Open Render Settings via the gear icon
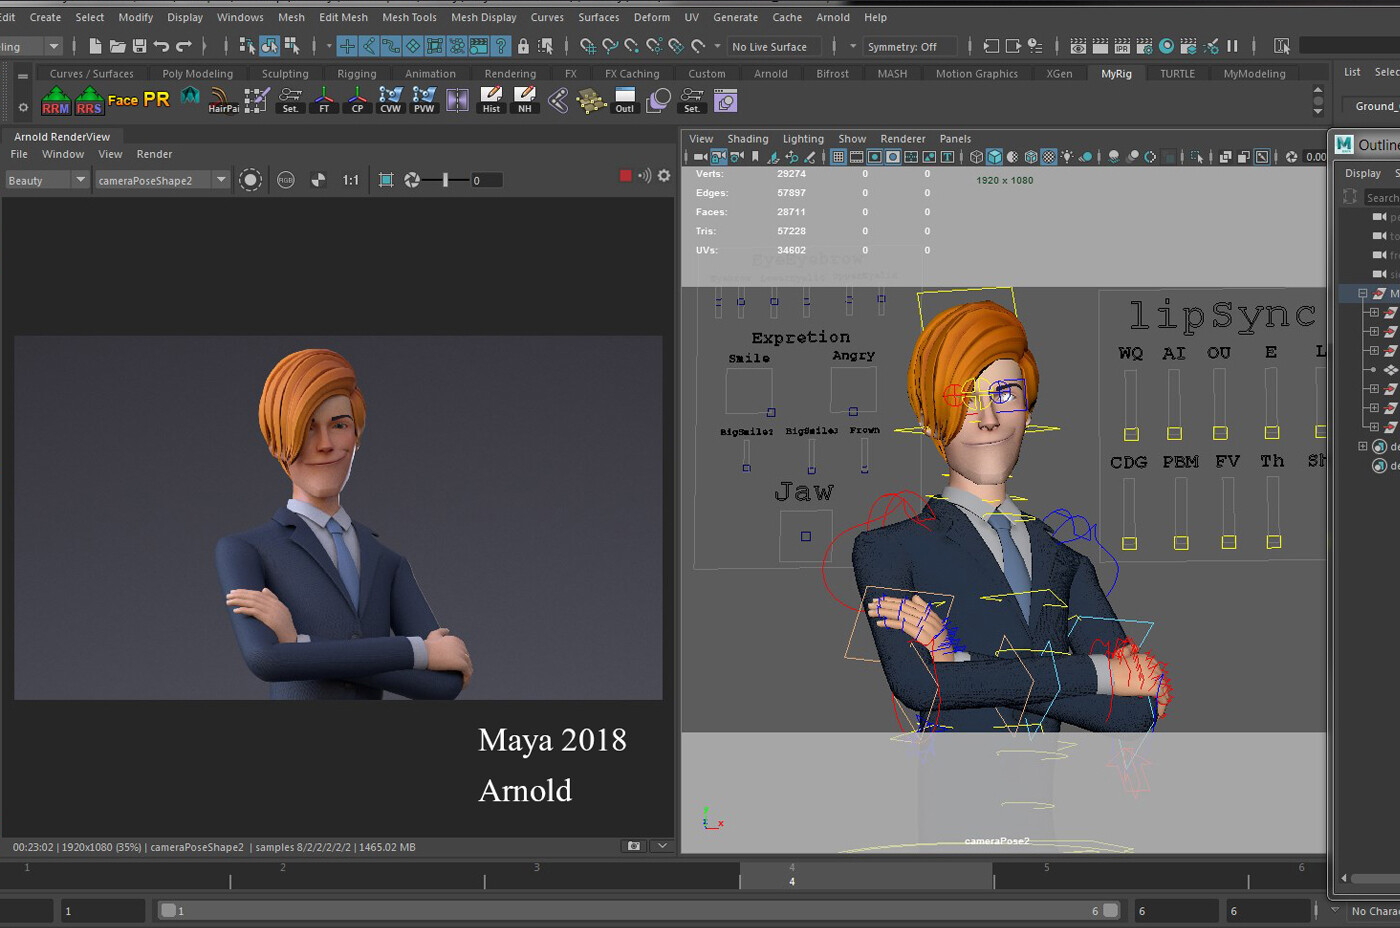The image size is (1400, 928). (664, 175)
